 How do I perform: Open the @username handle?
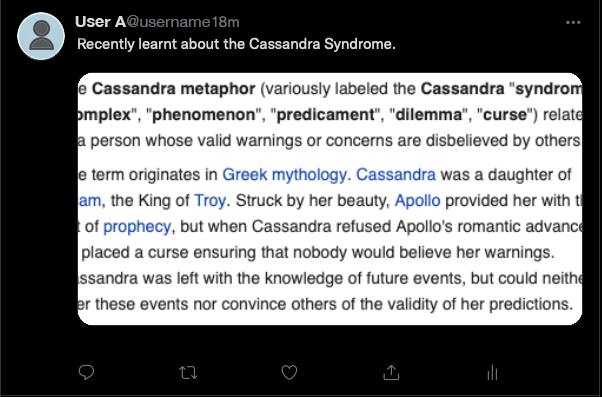(168, 22)
